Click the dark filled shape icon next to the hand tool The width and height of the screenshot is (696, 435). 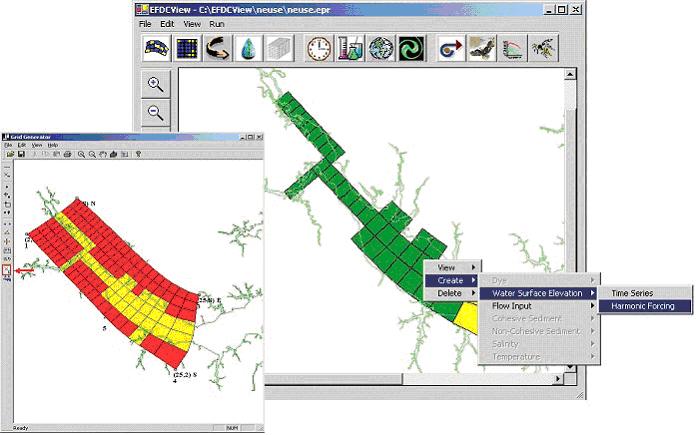[x=114, y=154]
